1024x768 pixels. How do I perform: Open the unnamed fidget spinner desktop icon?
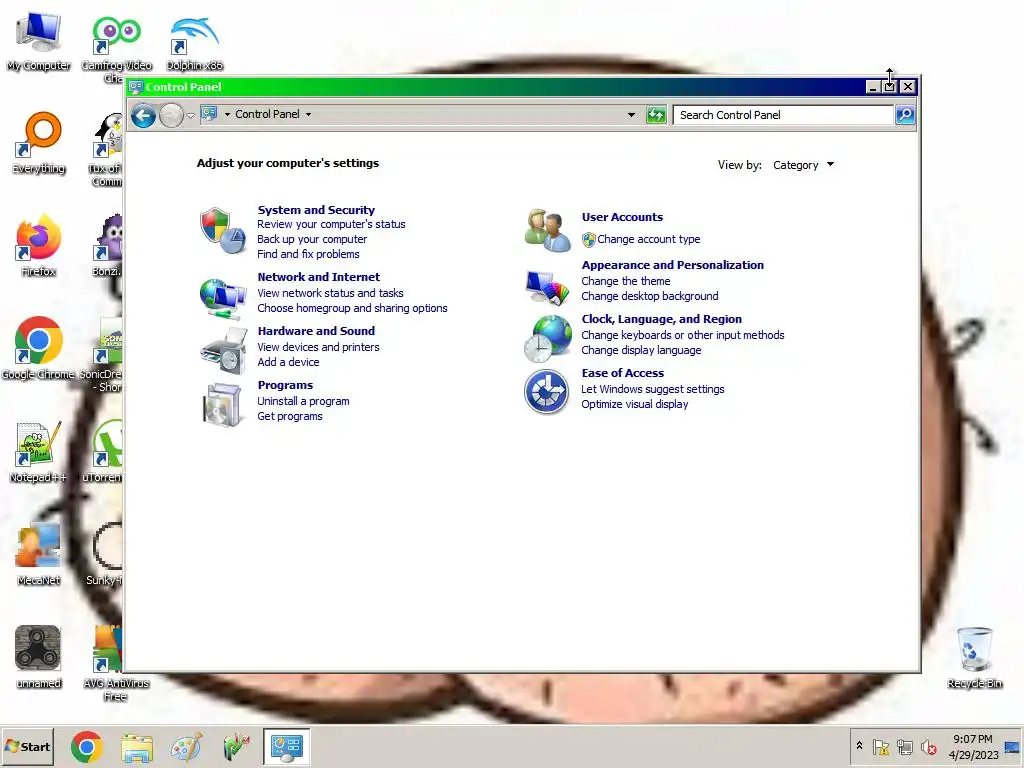(x=39, y=656)
